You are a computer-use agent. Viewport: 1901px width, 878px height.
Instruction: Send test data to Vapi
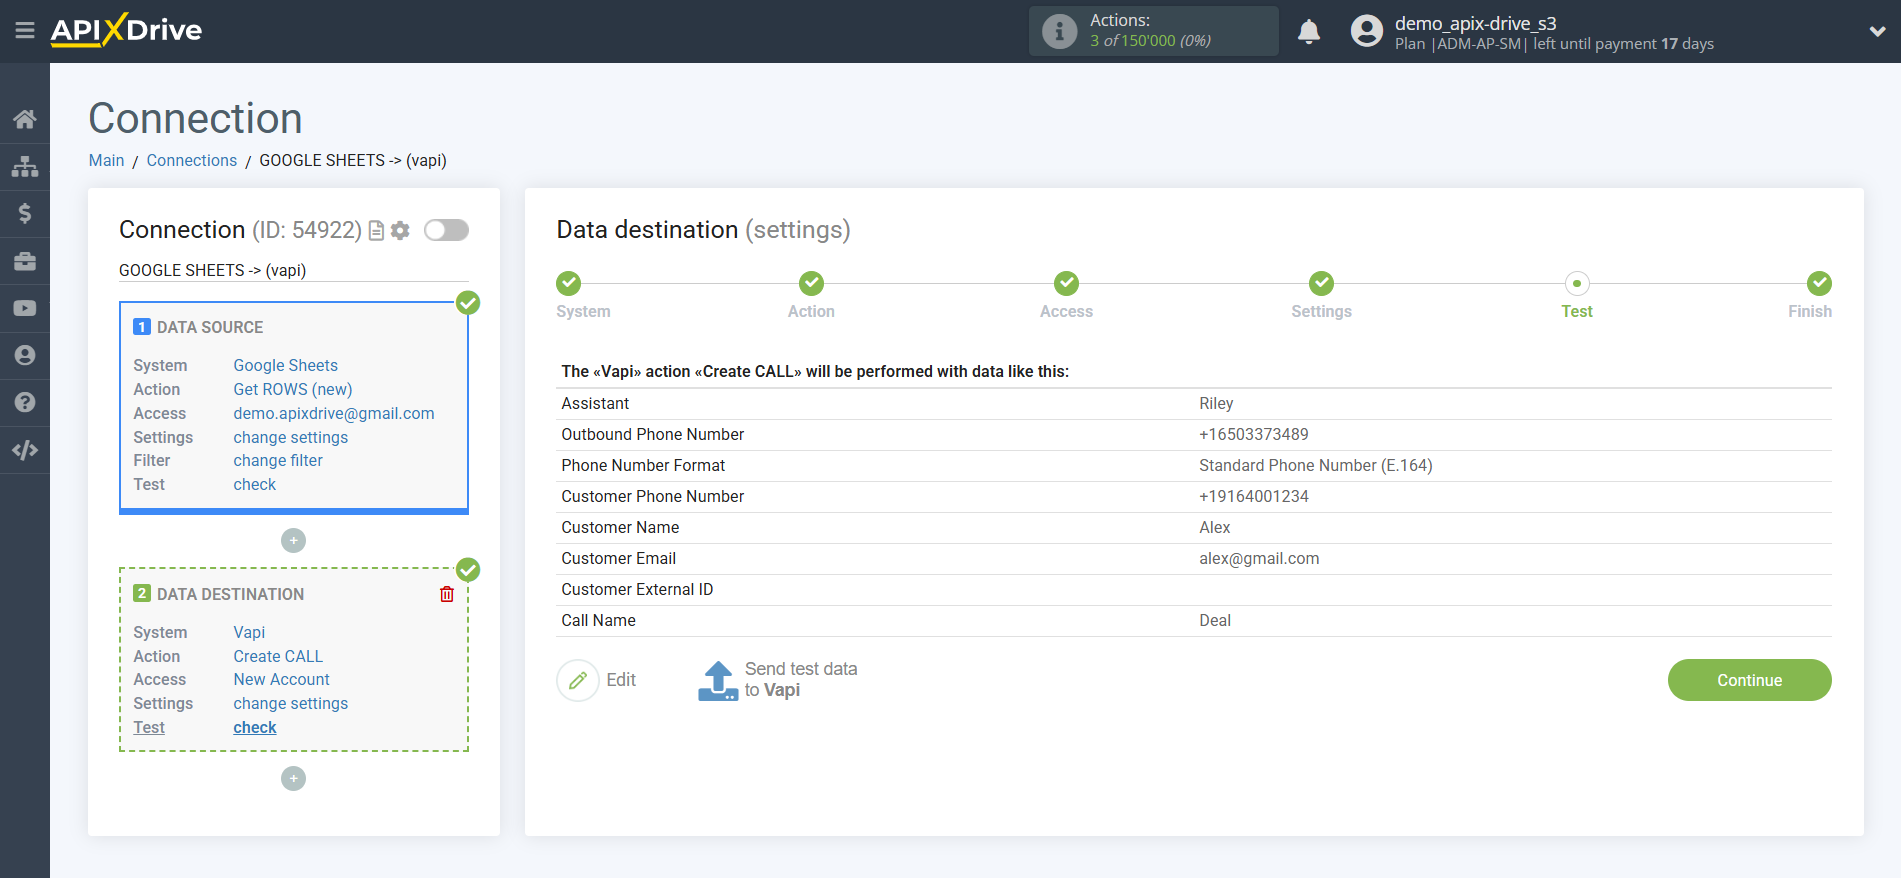click(778, 680)
